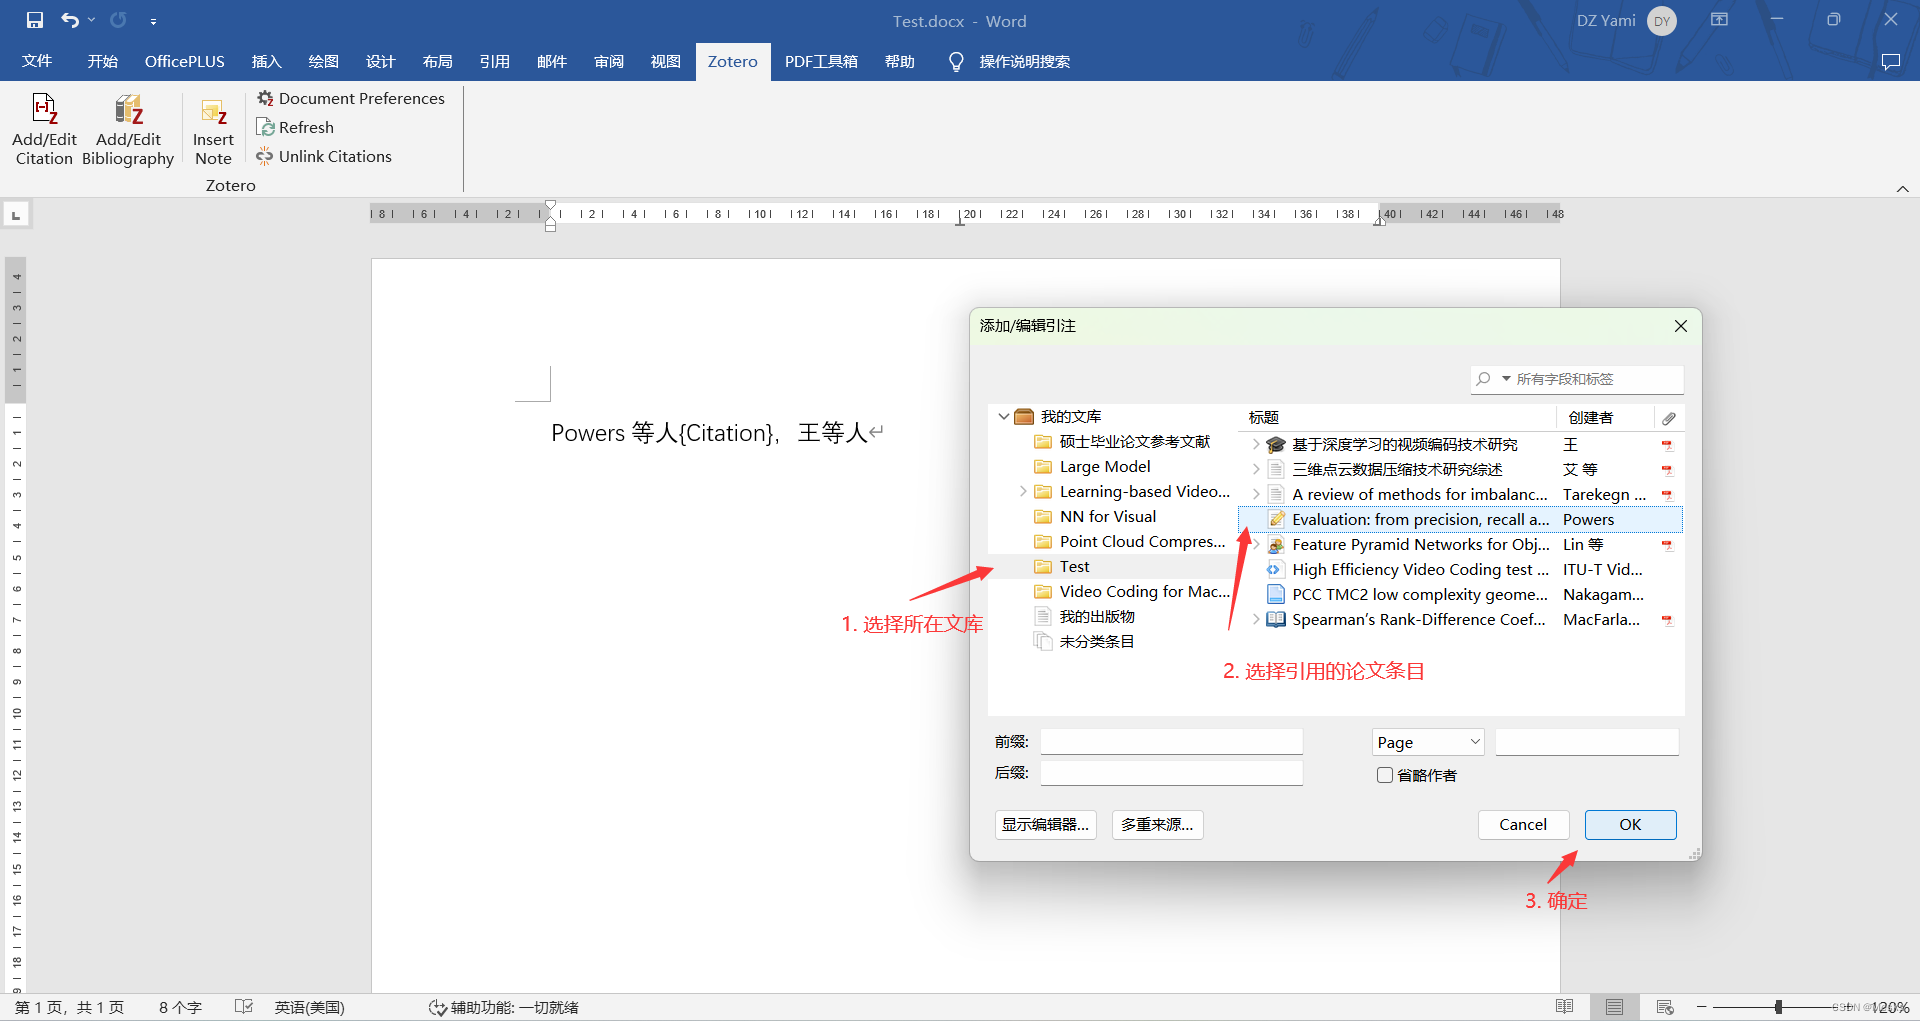Select the Large Model collection

pos(1104,467)
